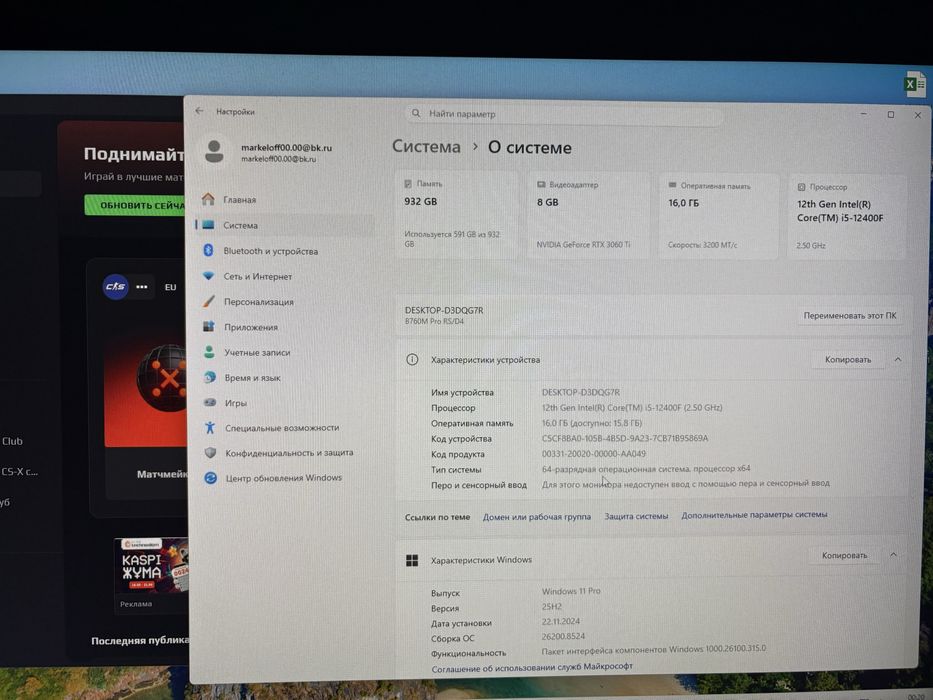Image resolution: width=933 pixels, height=700 pixels.
Task: Copy the Windows specifications
Action: (844, 555)
